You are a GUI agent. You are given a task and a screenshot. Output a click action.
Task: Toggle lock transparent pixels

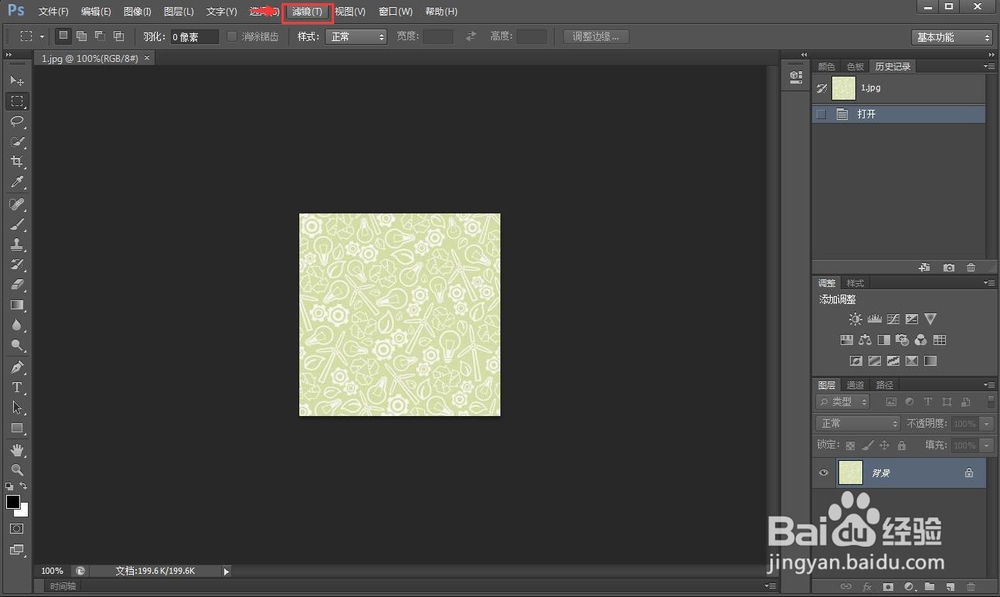(x=850, y=445)
